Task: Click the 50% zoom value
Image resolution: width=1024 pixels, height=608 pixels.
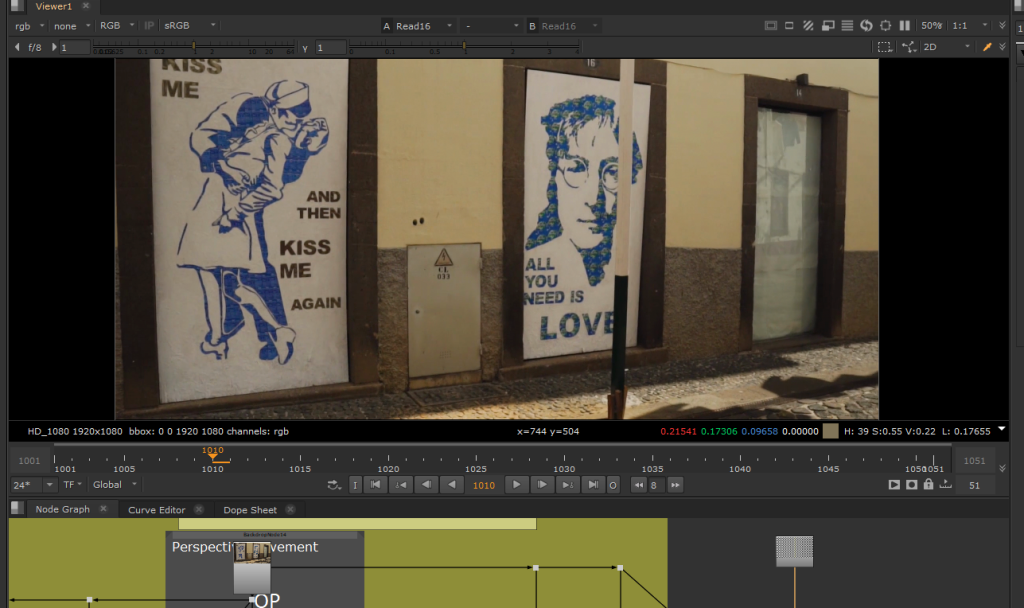Action: point(931,25)
